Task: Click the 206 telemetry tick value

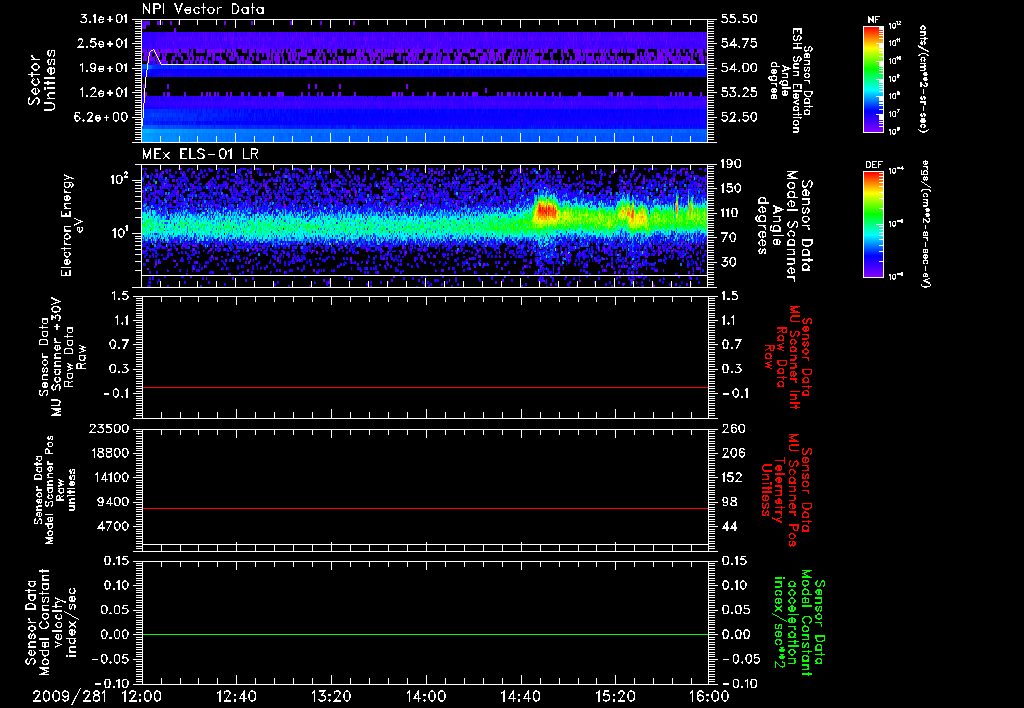Action: pos(732,453)
